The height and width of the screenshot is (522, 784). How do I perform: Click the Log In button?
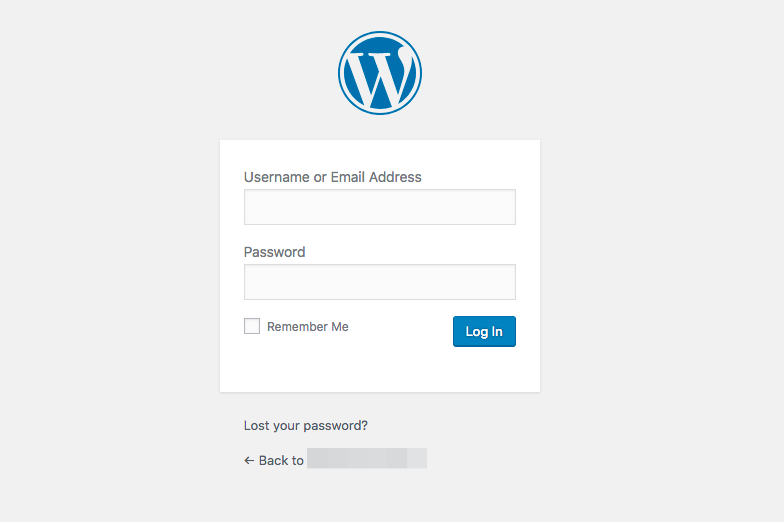tap(484, 331)
